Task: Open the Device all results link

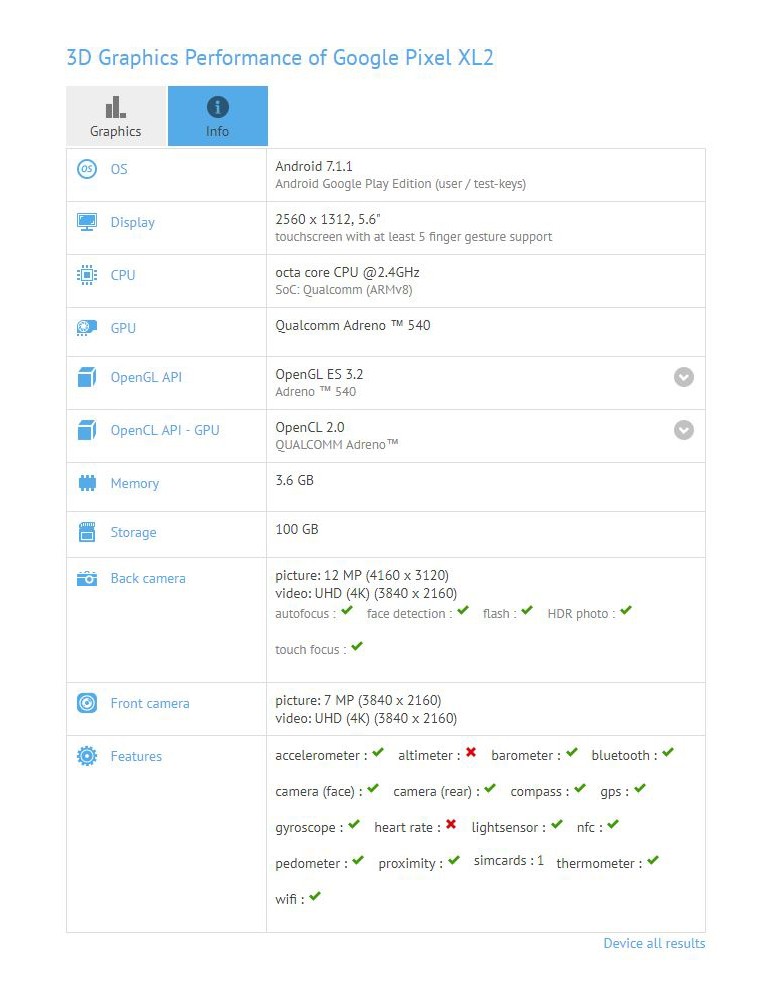Action: [x=654, y=943]
